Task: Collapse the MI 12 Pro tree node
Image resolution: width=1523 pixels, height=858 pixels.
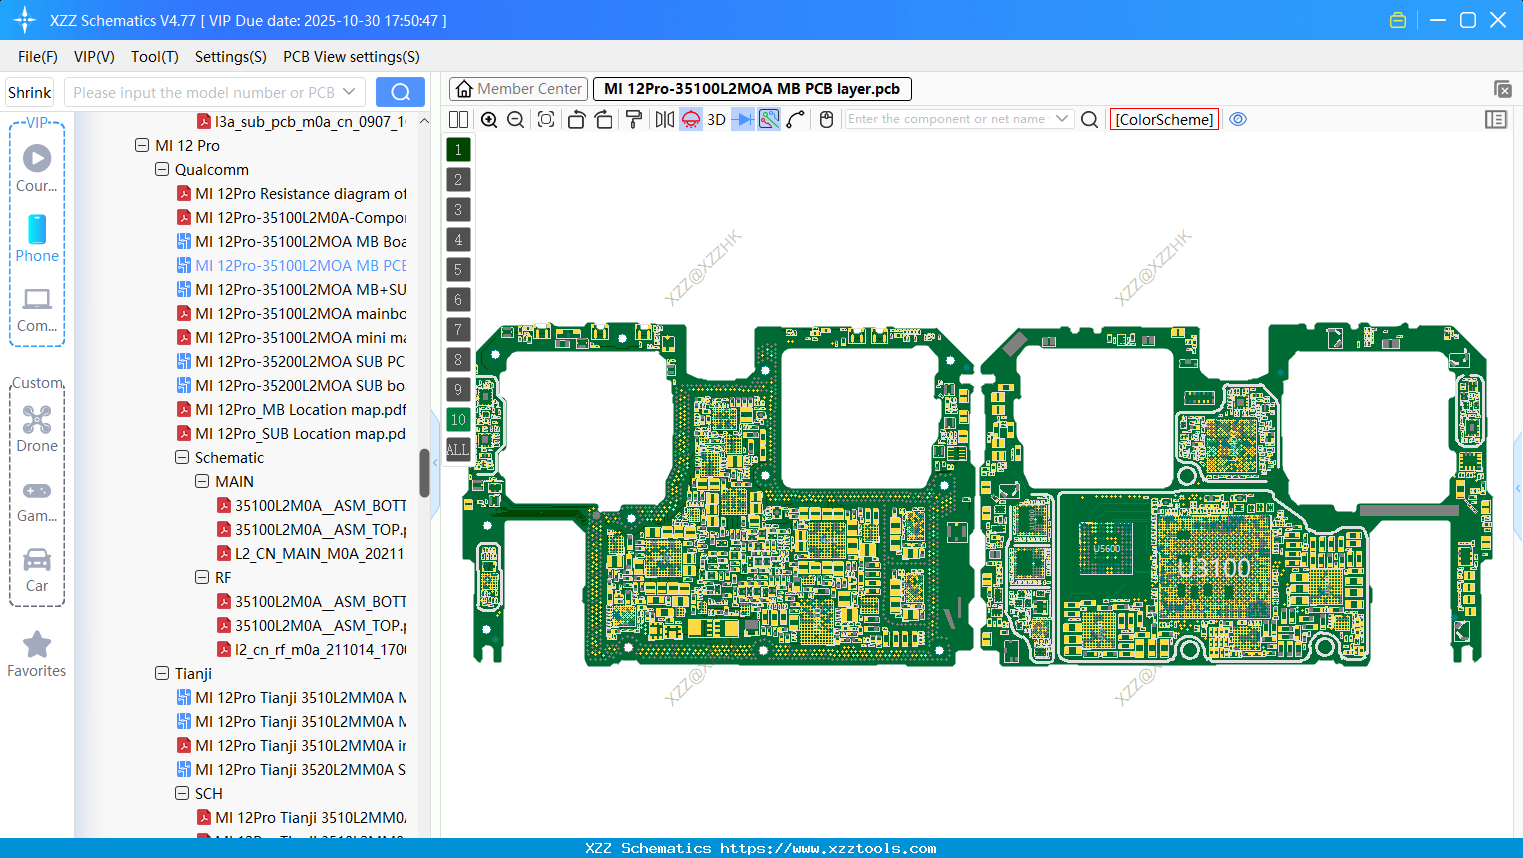Action: (142, 145)
